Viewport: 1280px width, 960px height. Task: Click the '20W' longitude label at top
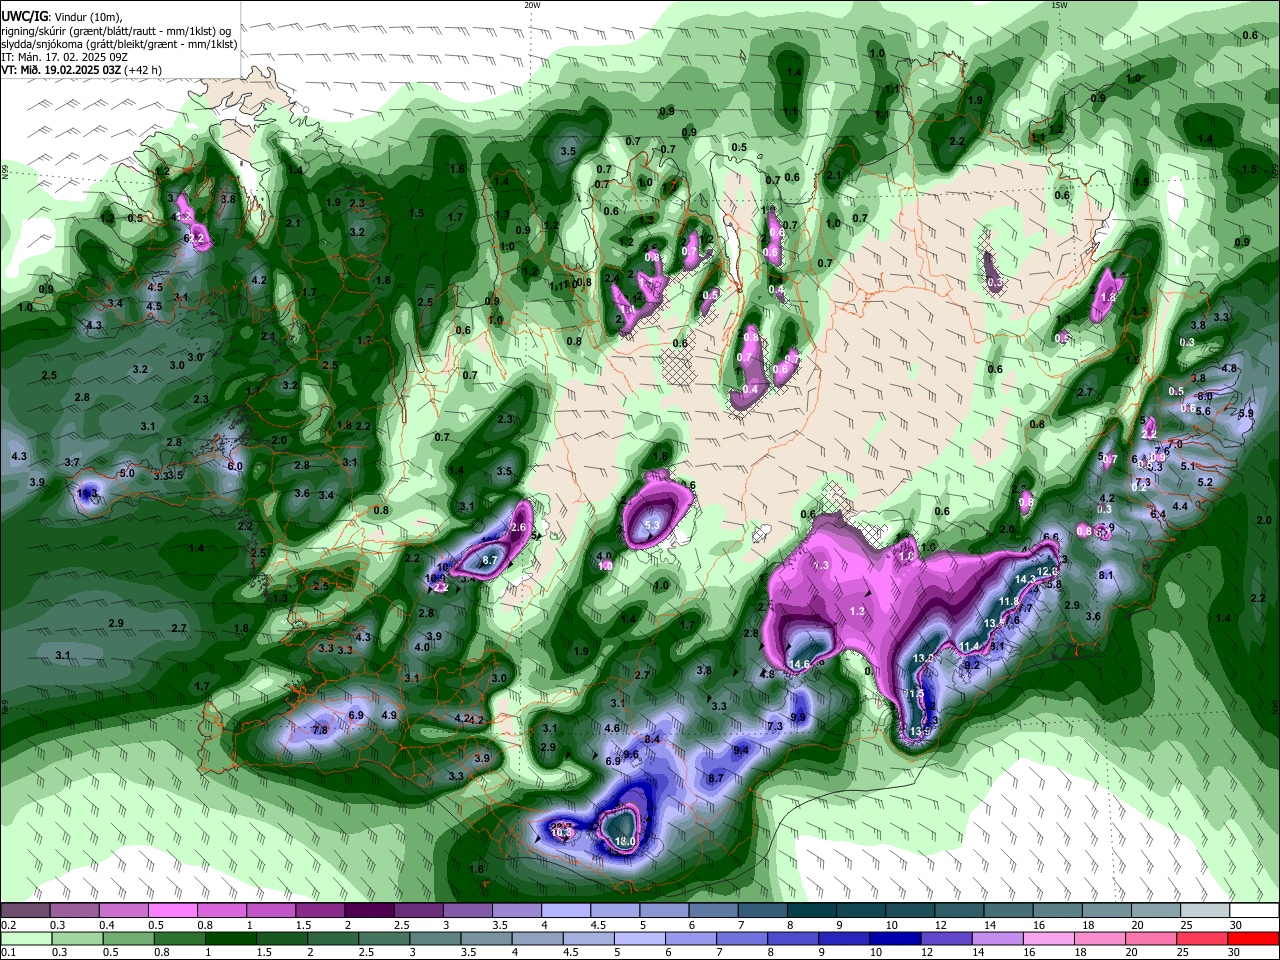click(532, 4)
